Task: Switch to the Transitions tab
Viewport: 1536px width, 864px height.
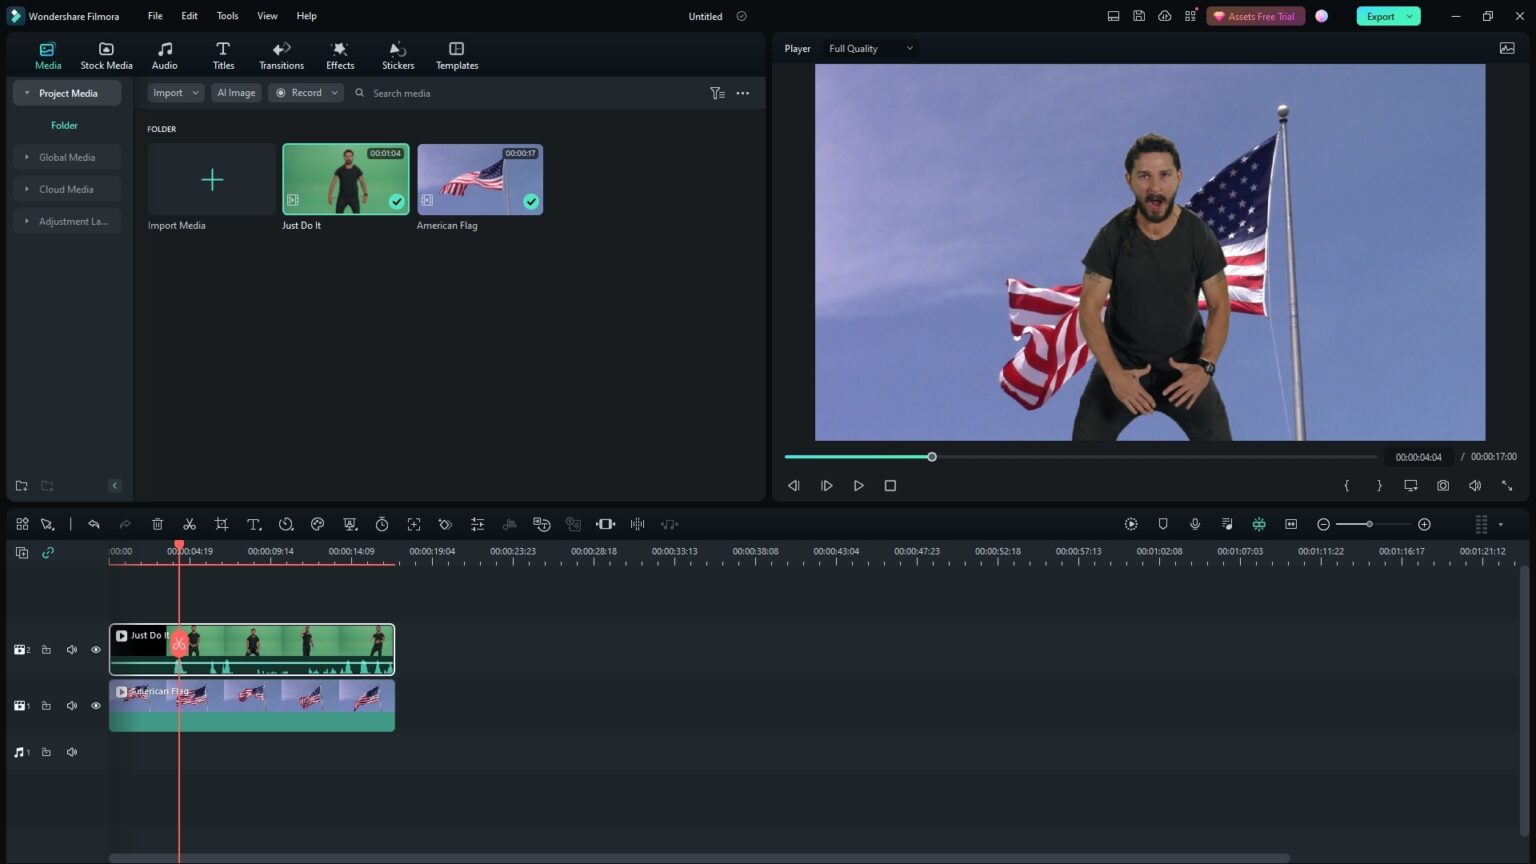Action: tap(281, 56)
